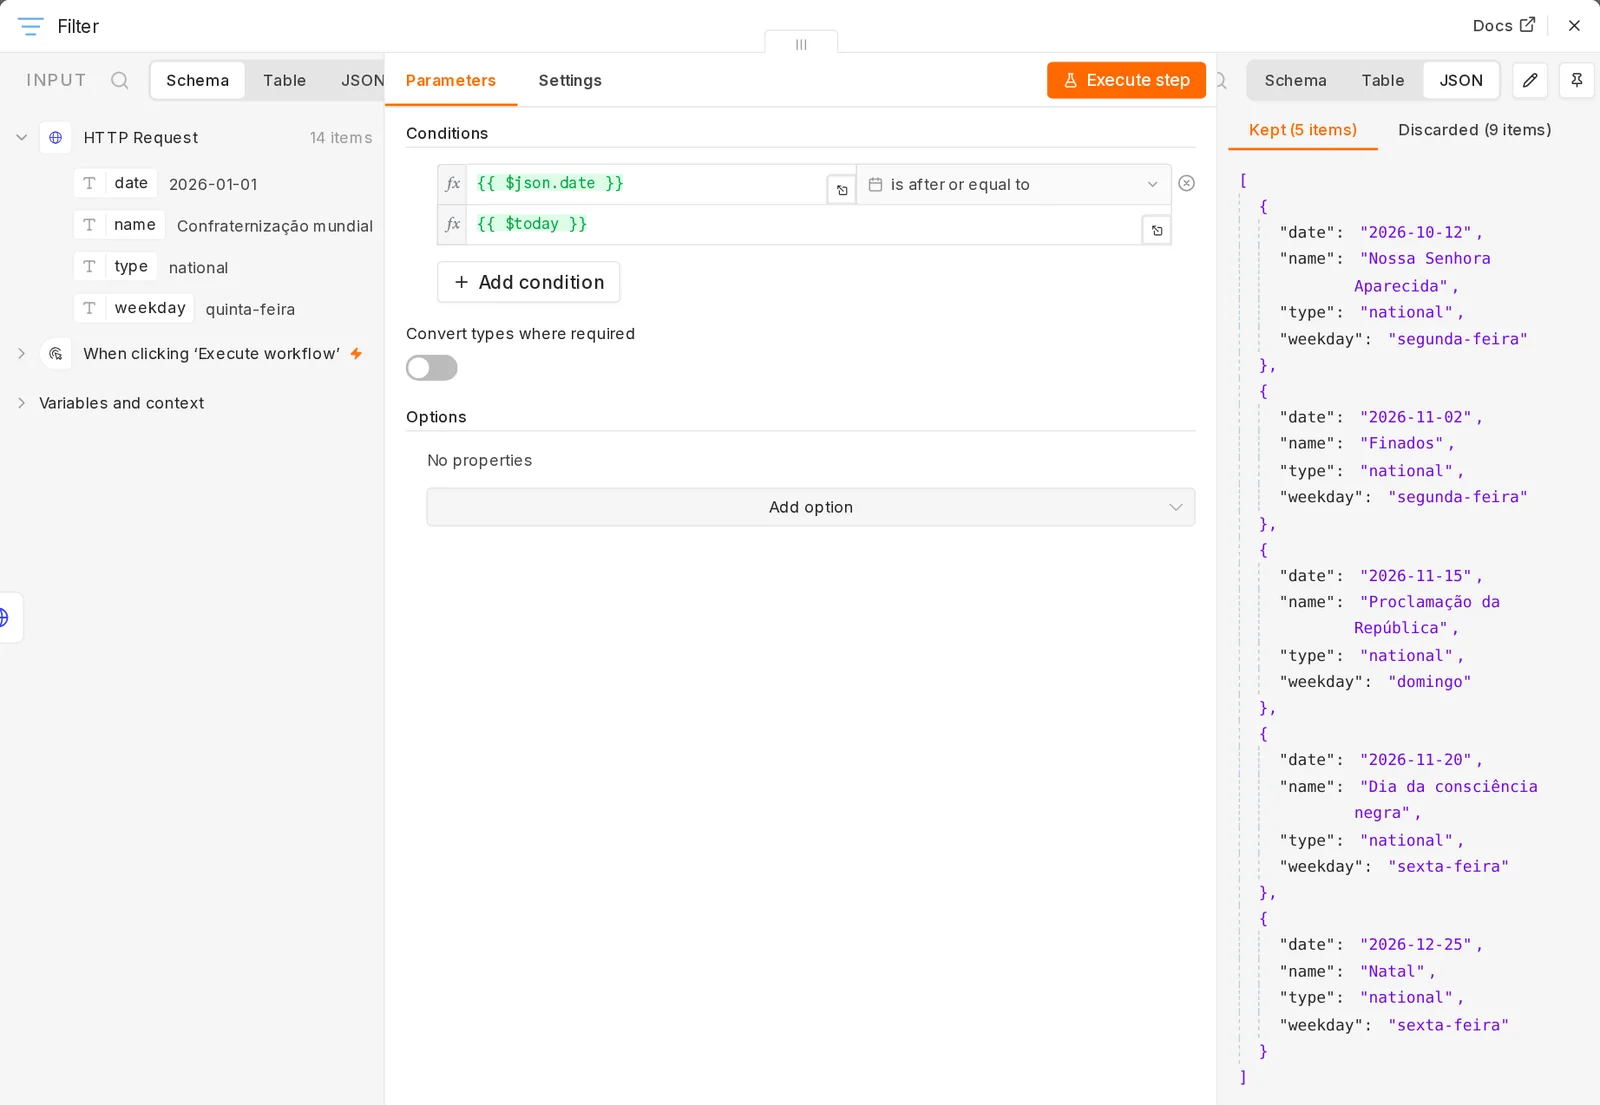This screenshot has height=1105, width=1600.
Task: Click the manual trigger cursor icon
Action: [x=56, y=353]
